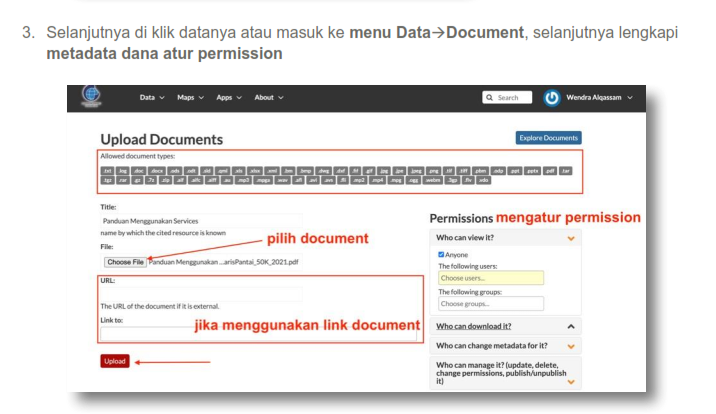The width and height of the screenshot is (716, 414).
Task: Click the .pdf document type badge
Action: (549, 171)
